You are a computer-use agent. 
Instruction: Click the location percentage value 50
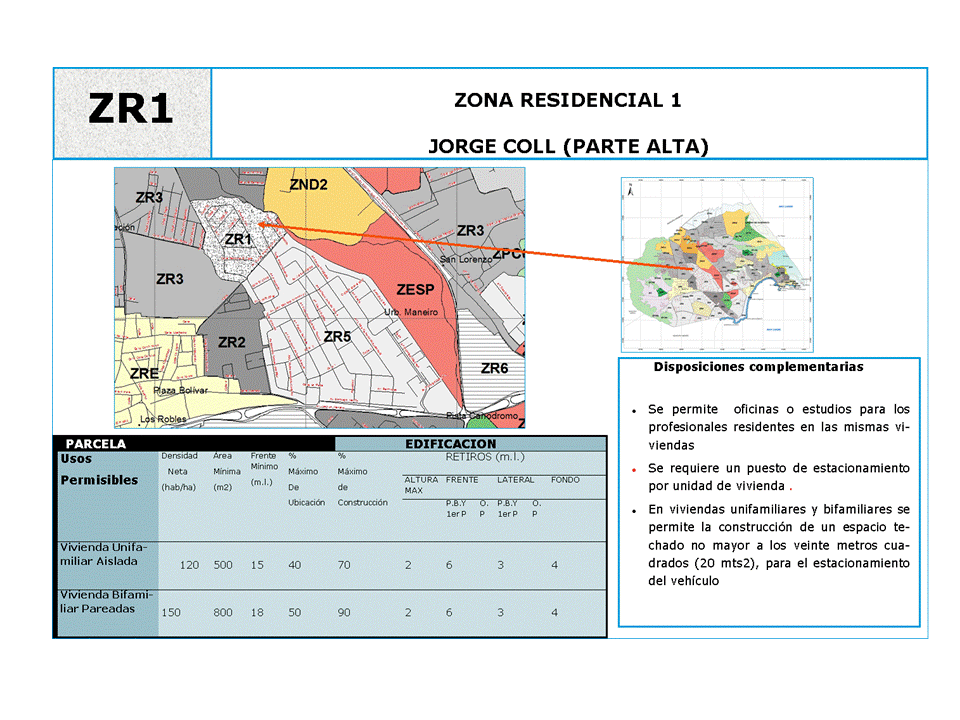(x=294, y=612)
